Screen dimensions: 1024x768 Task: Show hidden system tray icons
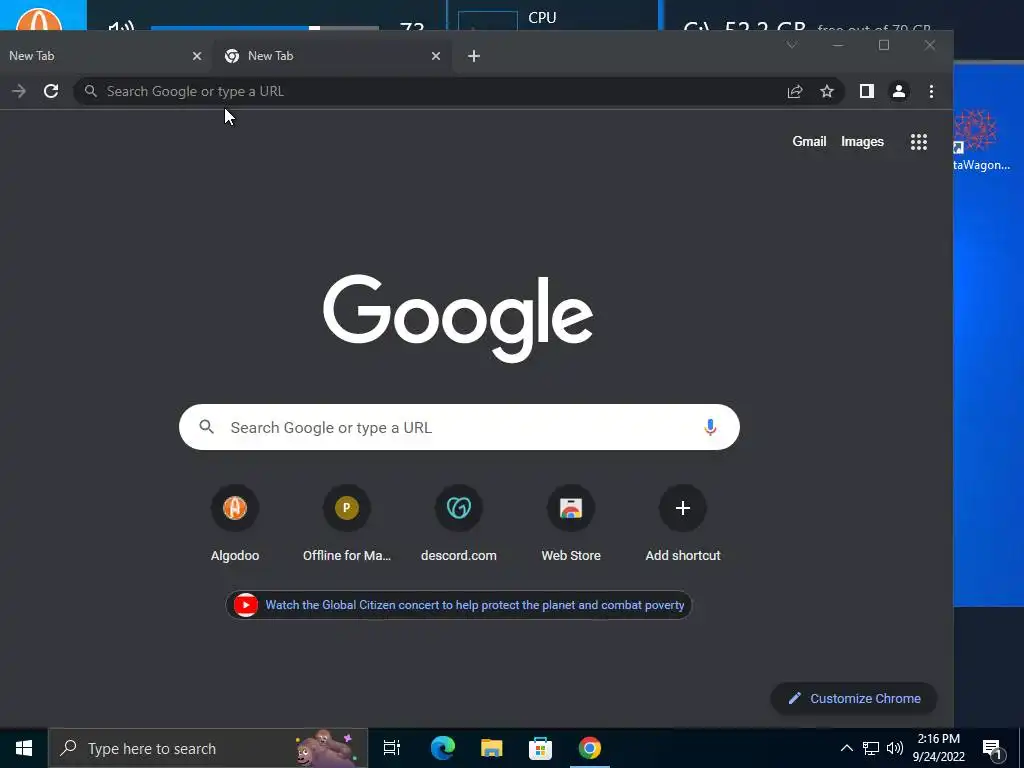pyautogui.click(x=846, y=748)
